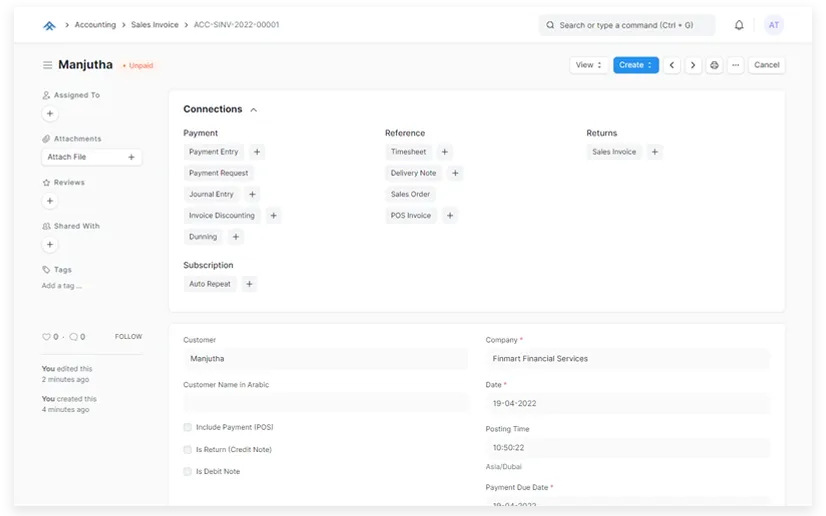Open the Create dropdown button

[635, 65]
